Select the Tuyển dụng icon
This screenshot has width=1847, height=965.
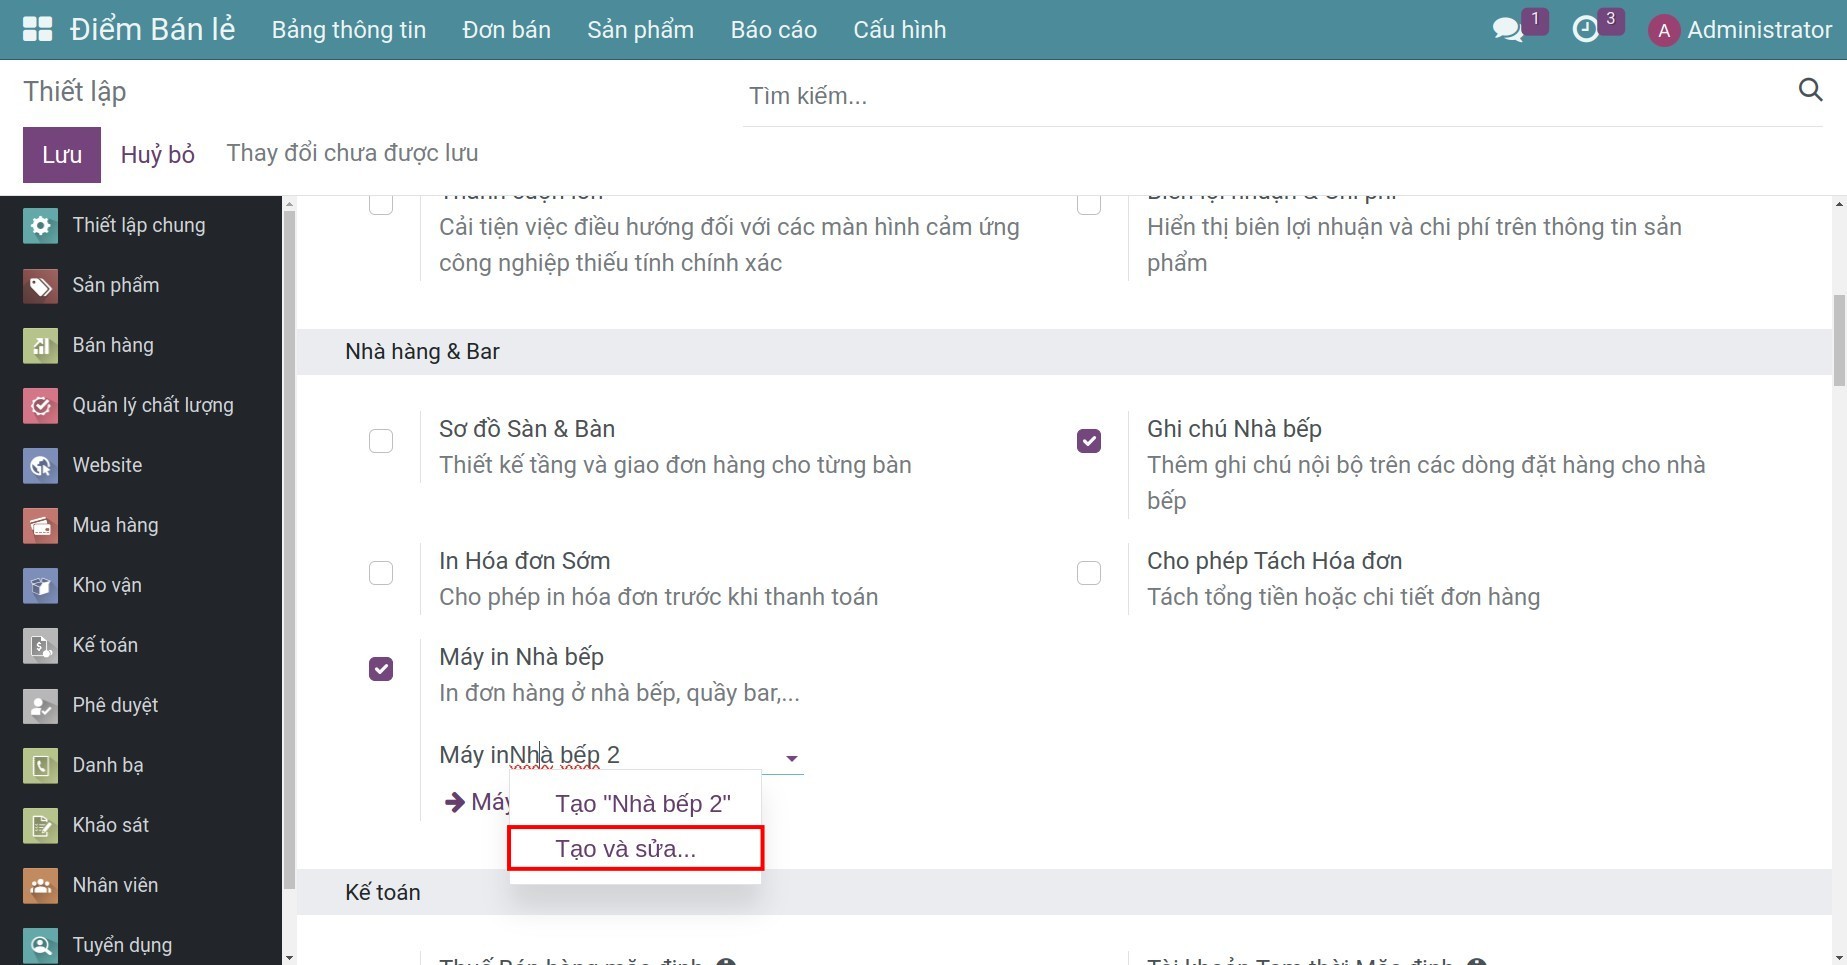[40, 945]
